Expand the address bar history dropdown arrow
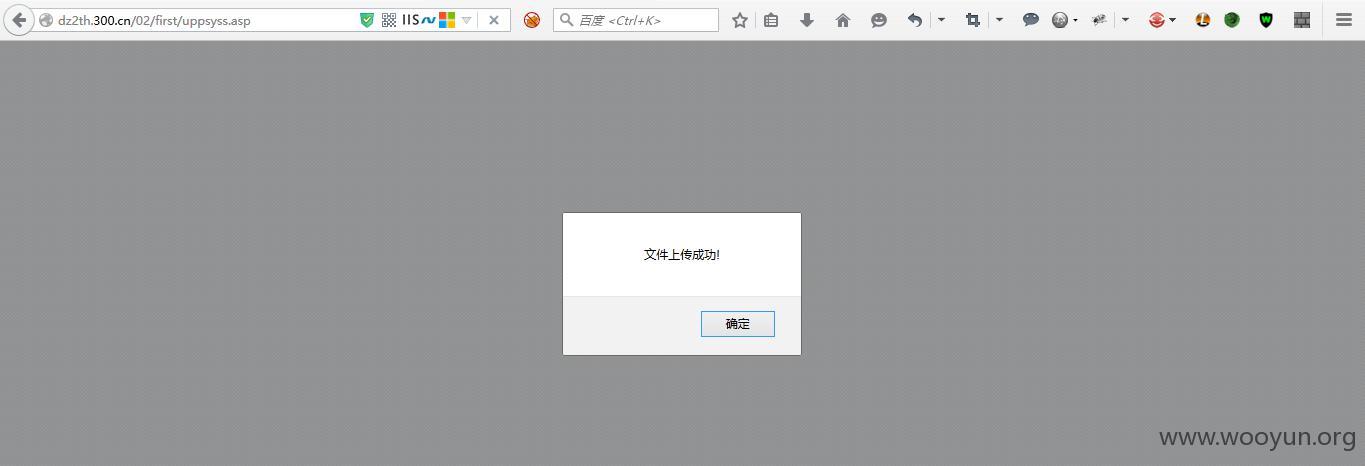Viewport: 1365px width, 466px height. pos(466,20)
